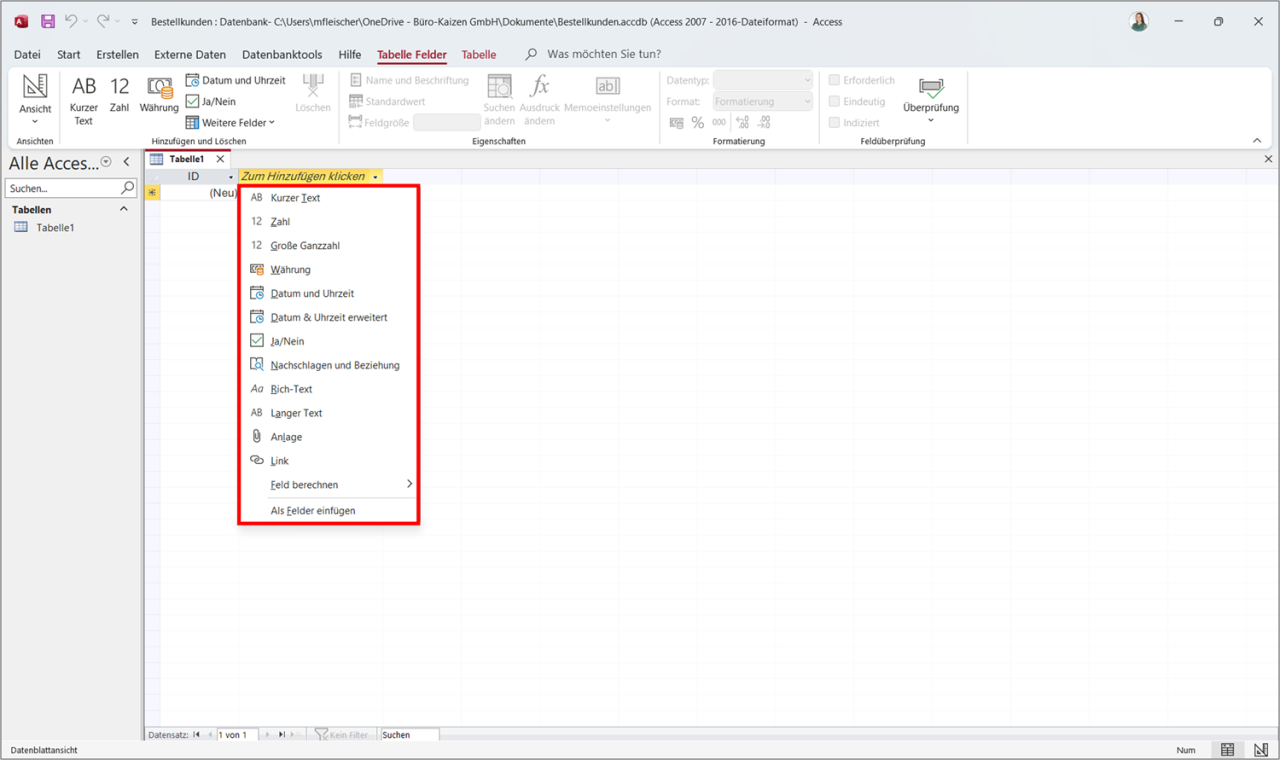Viewport: 1280px width, 760px height.
Task: Click the Was möchten Sie tun search box
Action: coord(604,55)
